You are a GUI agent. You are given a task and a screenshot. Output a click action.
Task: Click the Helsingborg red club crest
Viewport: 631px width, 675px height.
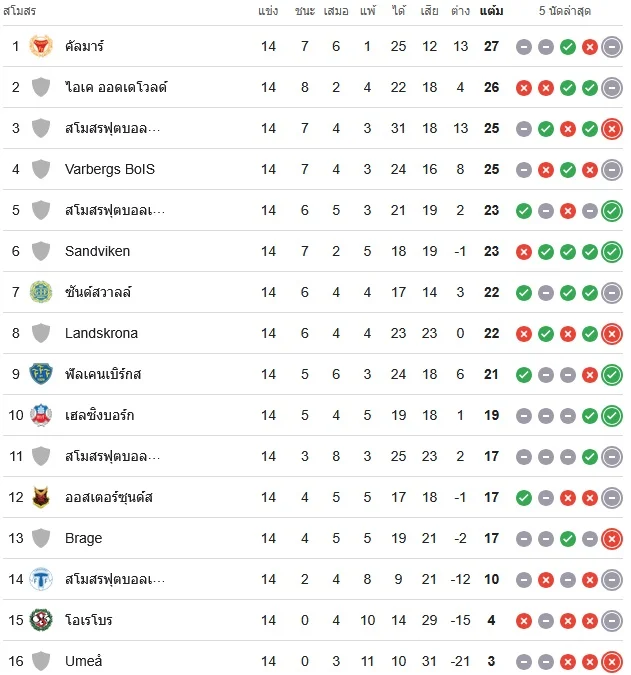click(41, 415)
